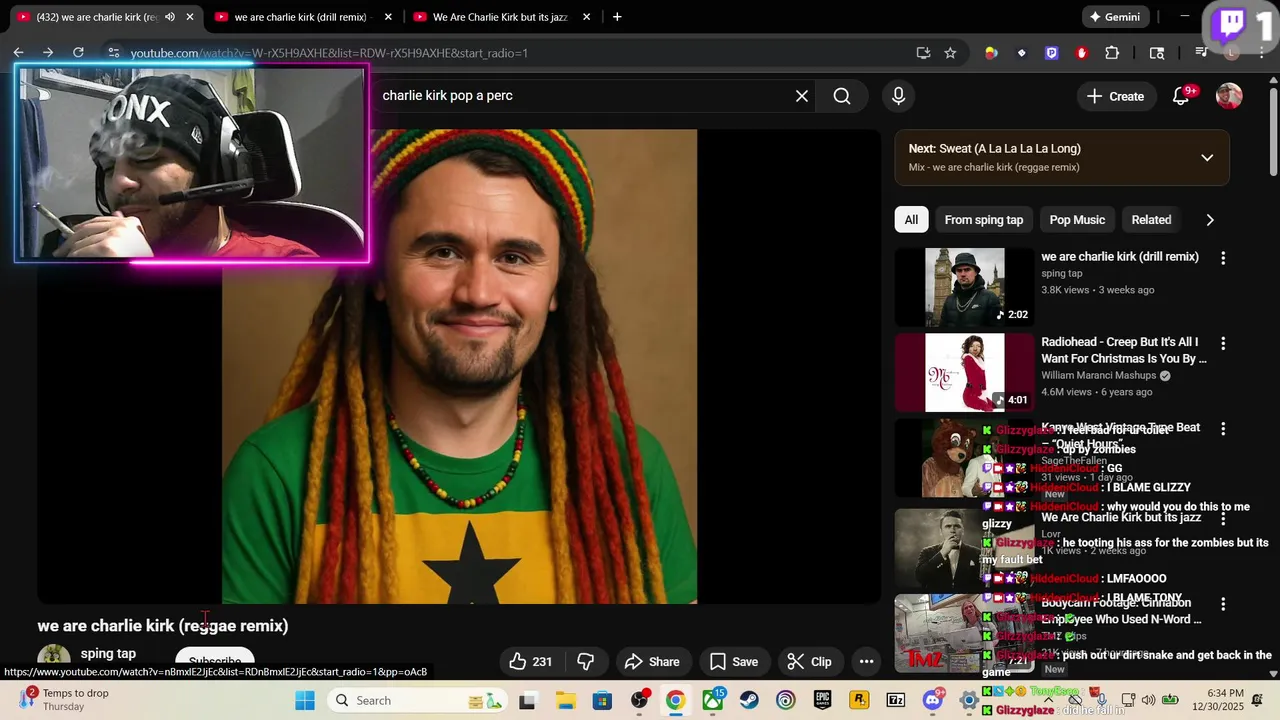Open Steam from the taskbar

749,700
